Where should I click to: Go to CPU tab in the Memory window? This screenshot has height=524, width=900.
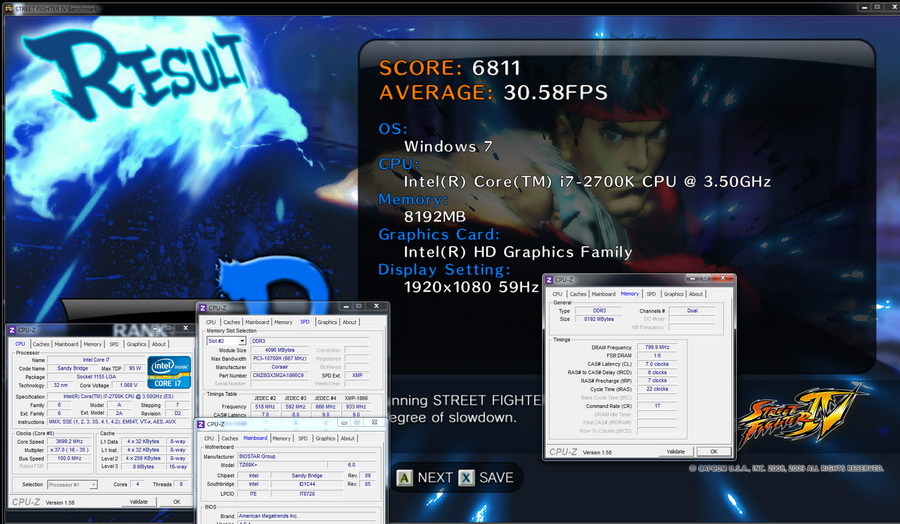point(557,294)
